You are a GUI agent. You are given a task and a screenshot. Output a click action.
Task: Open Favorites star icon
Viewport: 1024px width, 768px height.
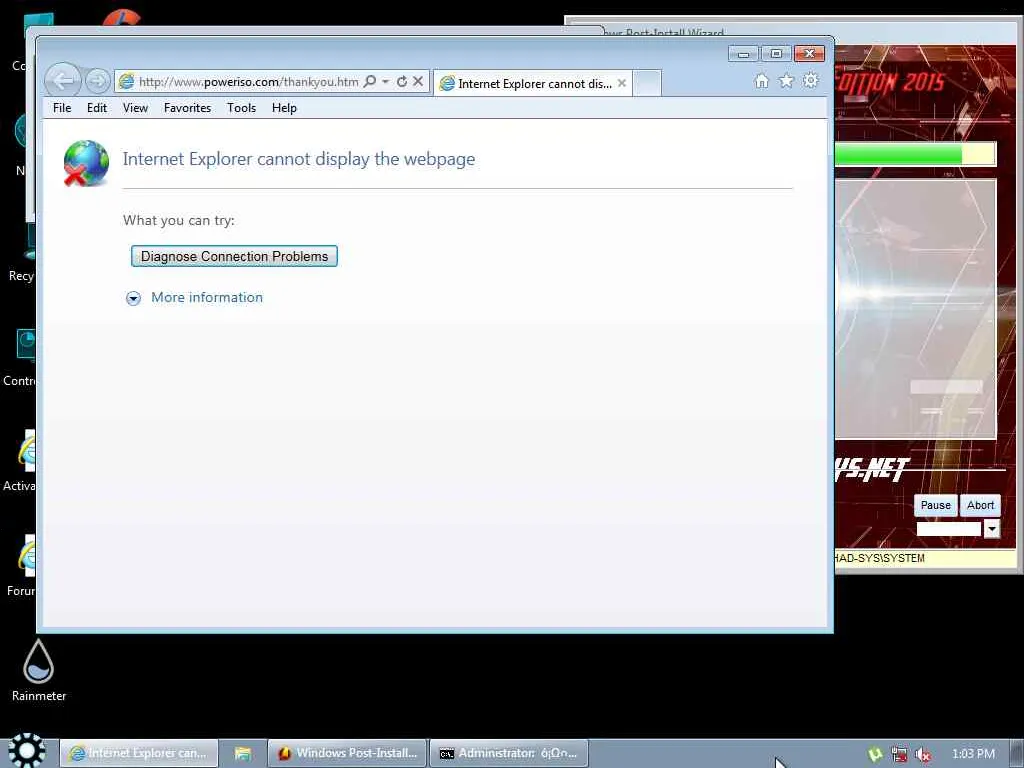(x=786, y=81)
